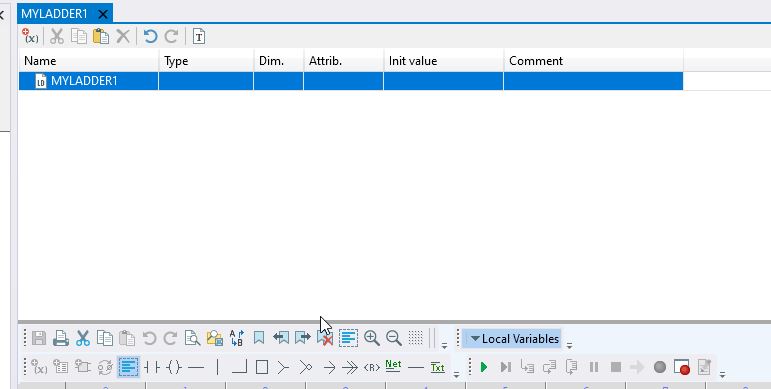Click the green Txt comment icon

(x=437, y=367)
